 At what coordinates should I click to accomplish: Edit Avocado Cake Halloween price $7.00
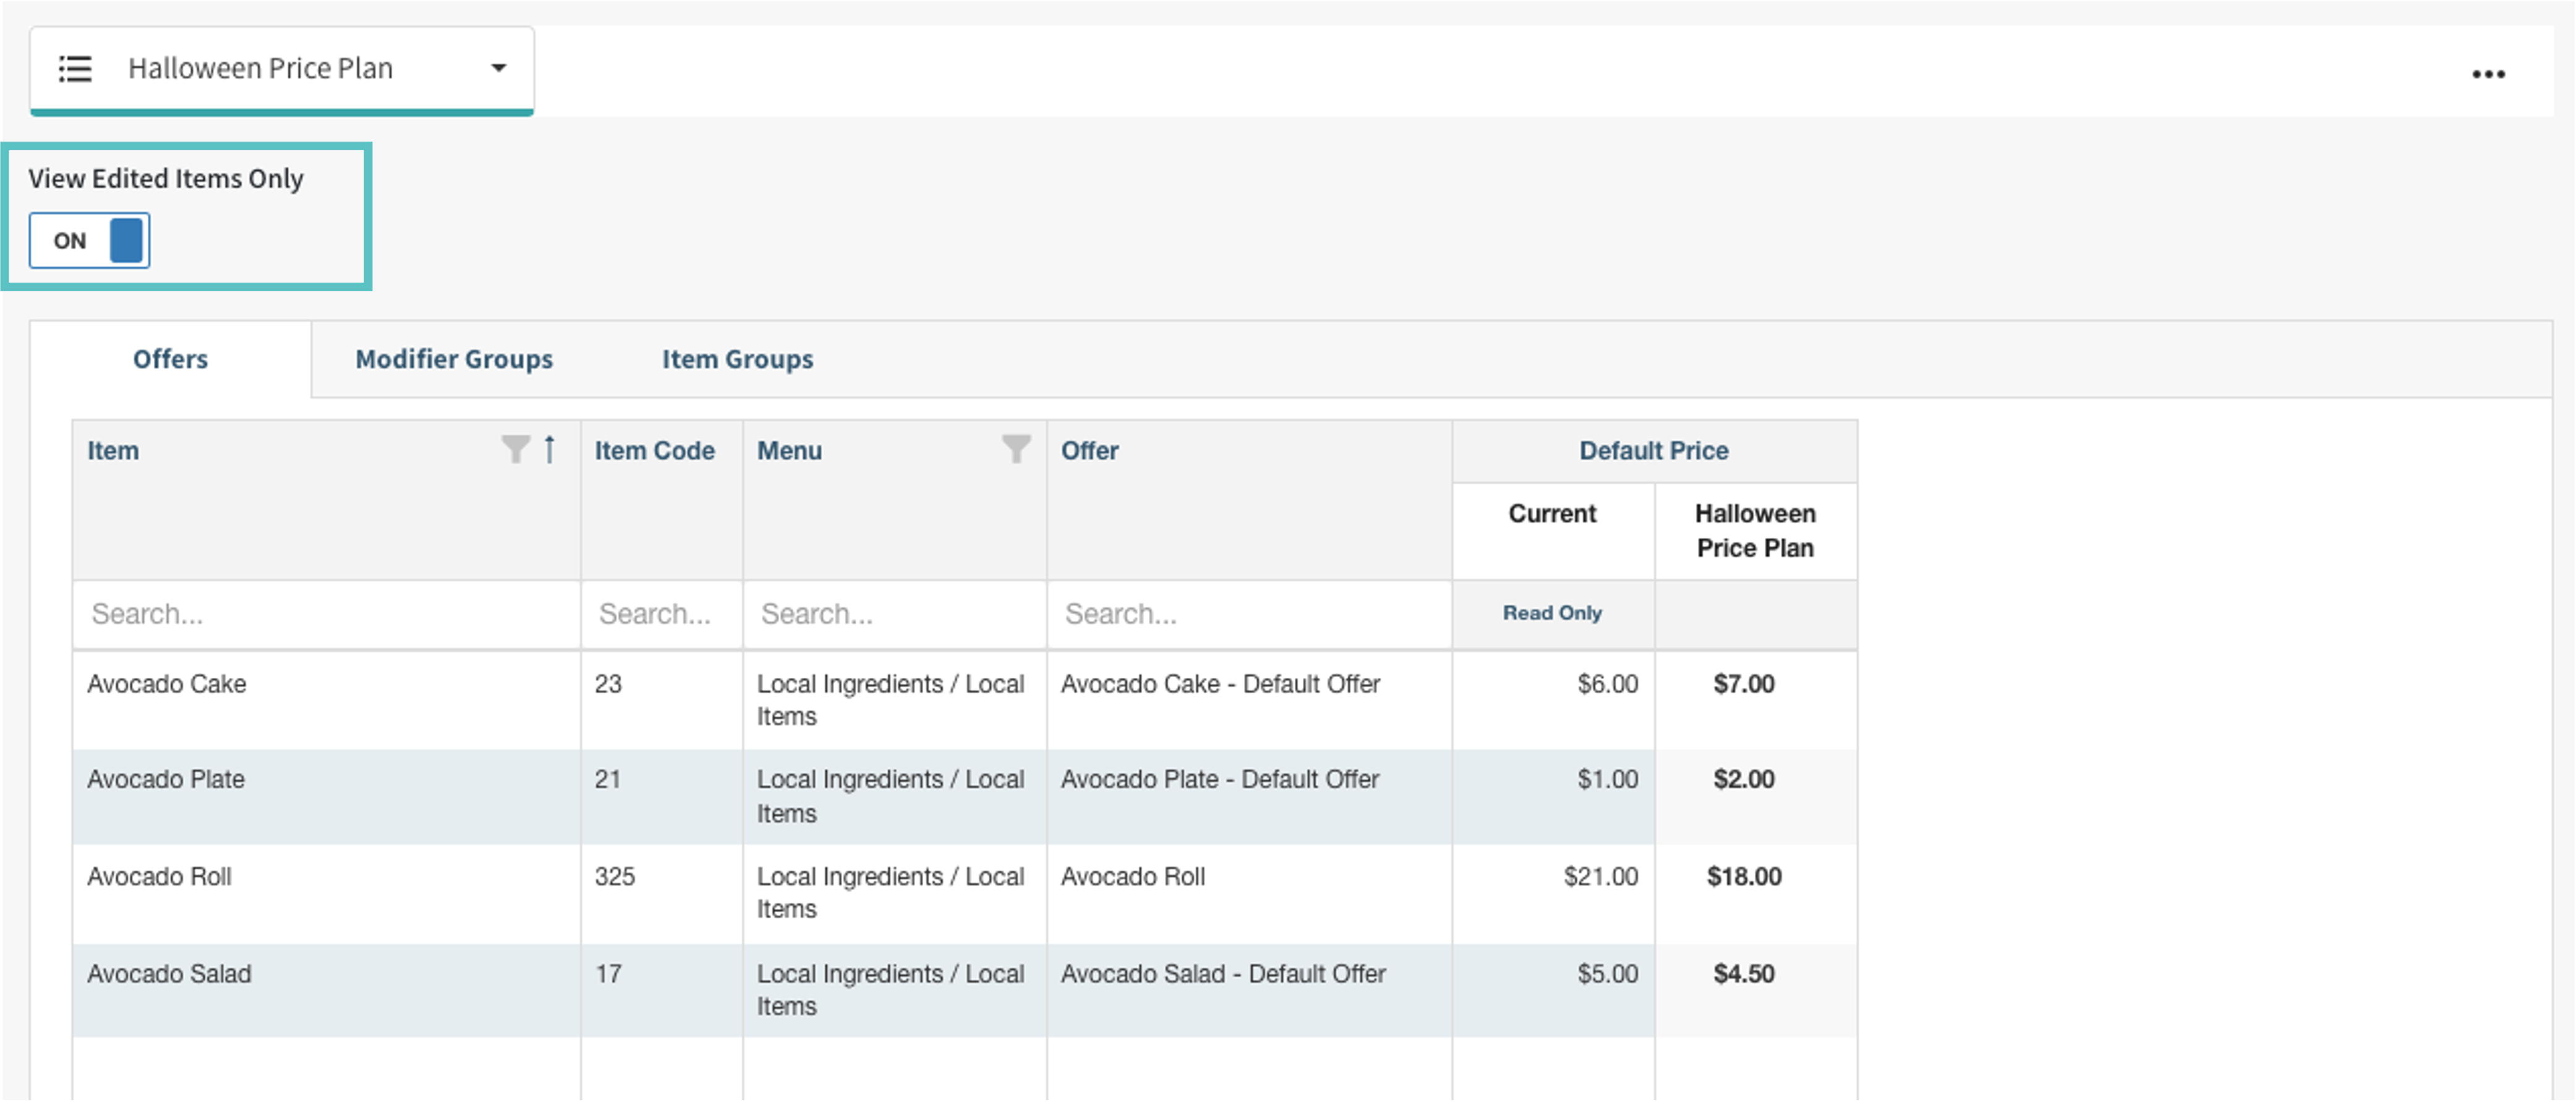point(1743,684)
